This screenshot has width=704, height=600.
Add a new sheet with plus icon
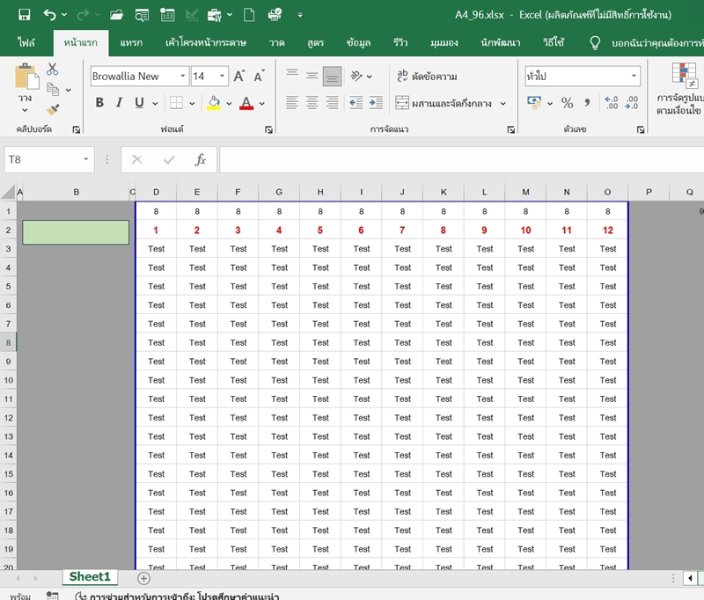coord(143,578)
